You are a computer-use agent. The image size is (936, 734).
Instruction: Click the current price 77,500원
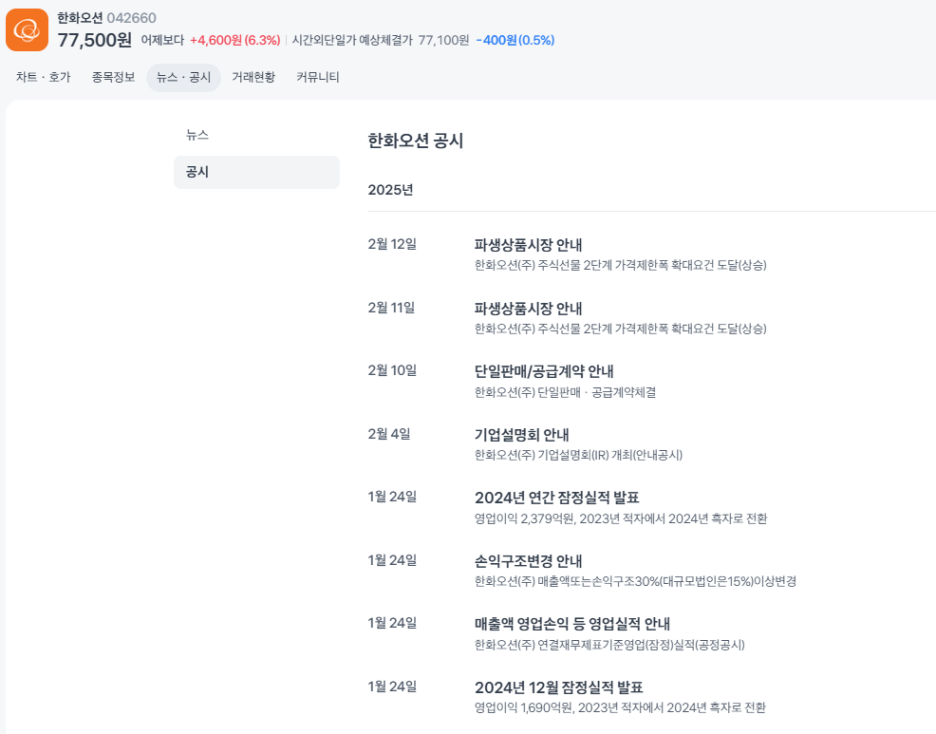[x=94, y=40]
